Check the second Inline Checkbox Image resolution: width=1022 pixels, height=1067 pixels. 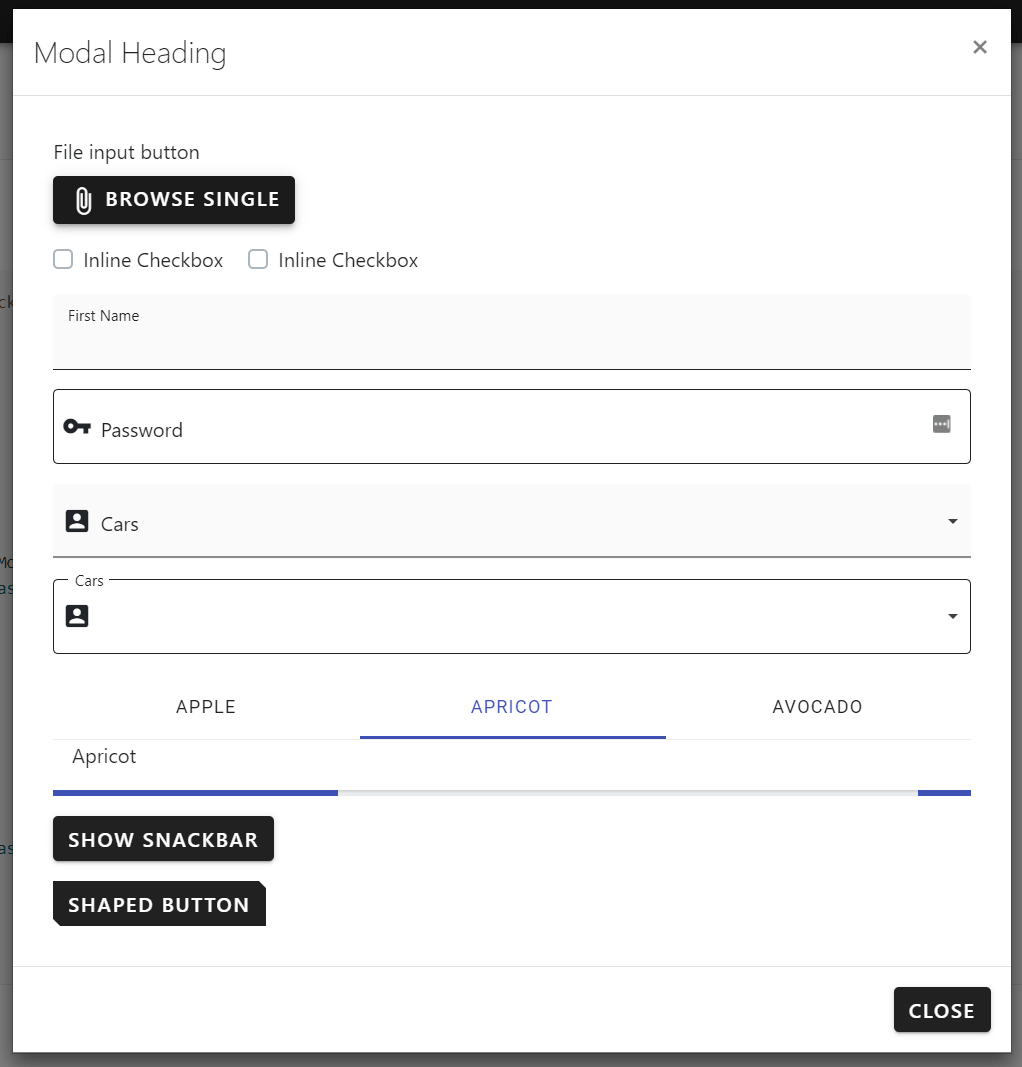258,259
